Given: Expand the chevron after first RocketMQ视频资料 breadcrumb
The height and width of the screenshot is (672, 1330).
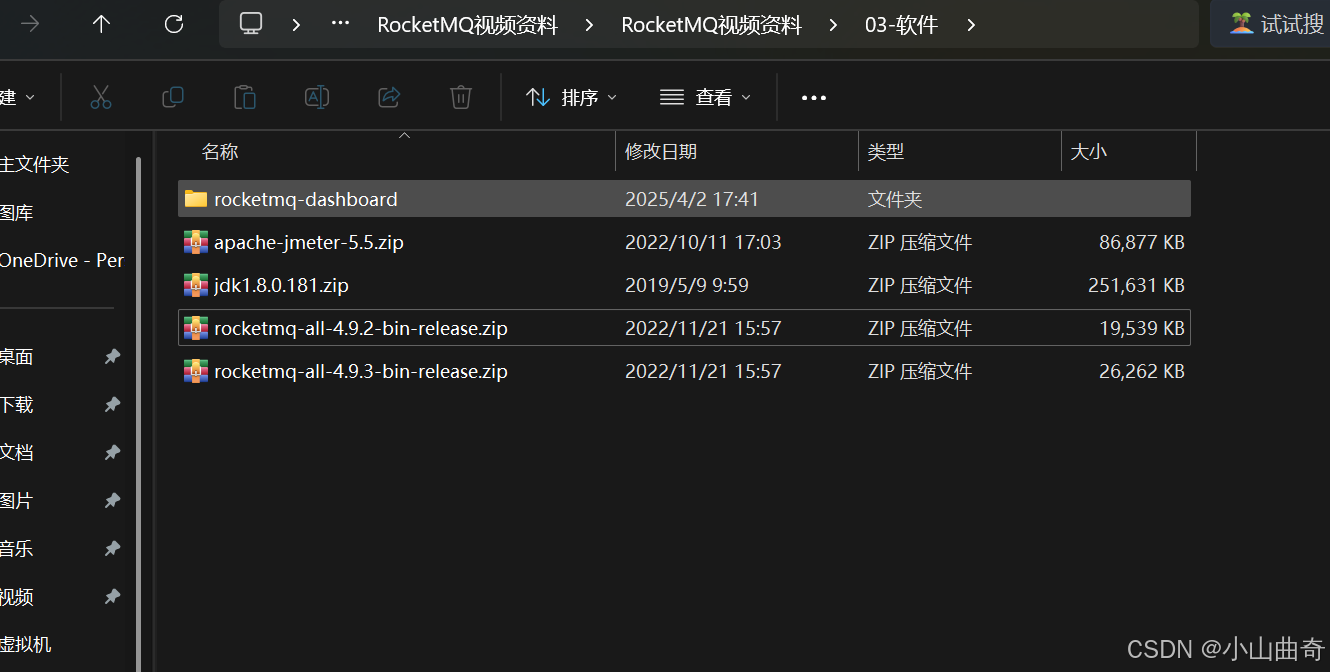Looking at the screenshot, I should [589, 25].
